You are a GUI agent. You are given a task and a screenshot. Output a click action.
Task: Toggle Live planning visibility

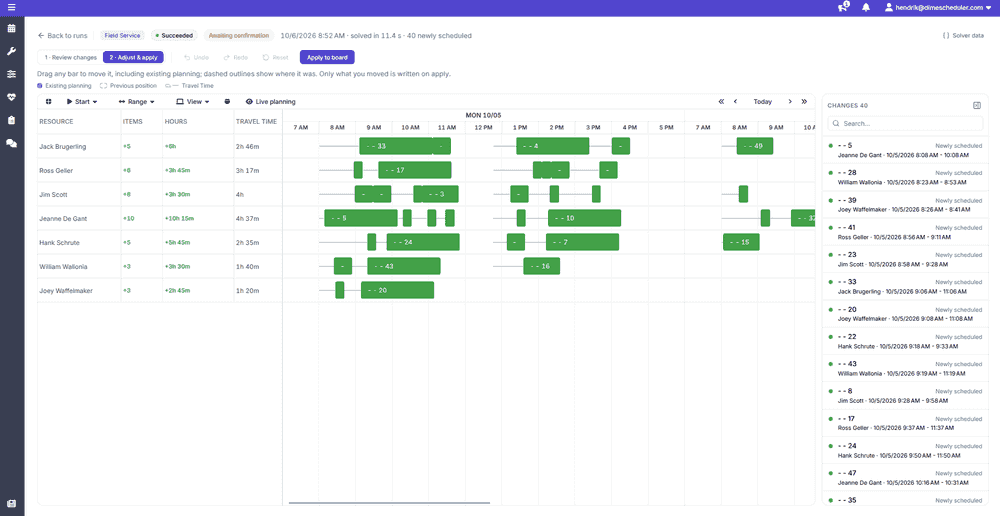270,101
